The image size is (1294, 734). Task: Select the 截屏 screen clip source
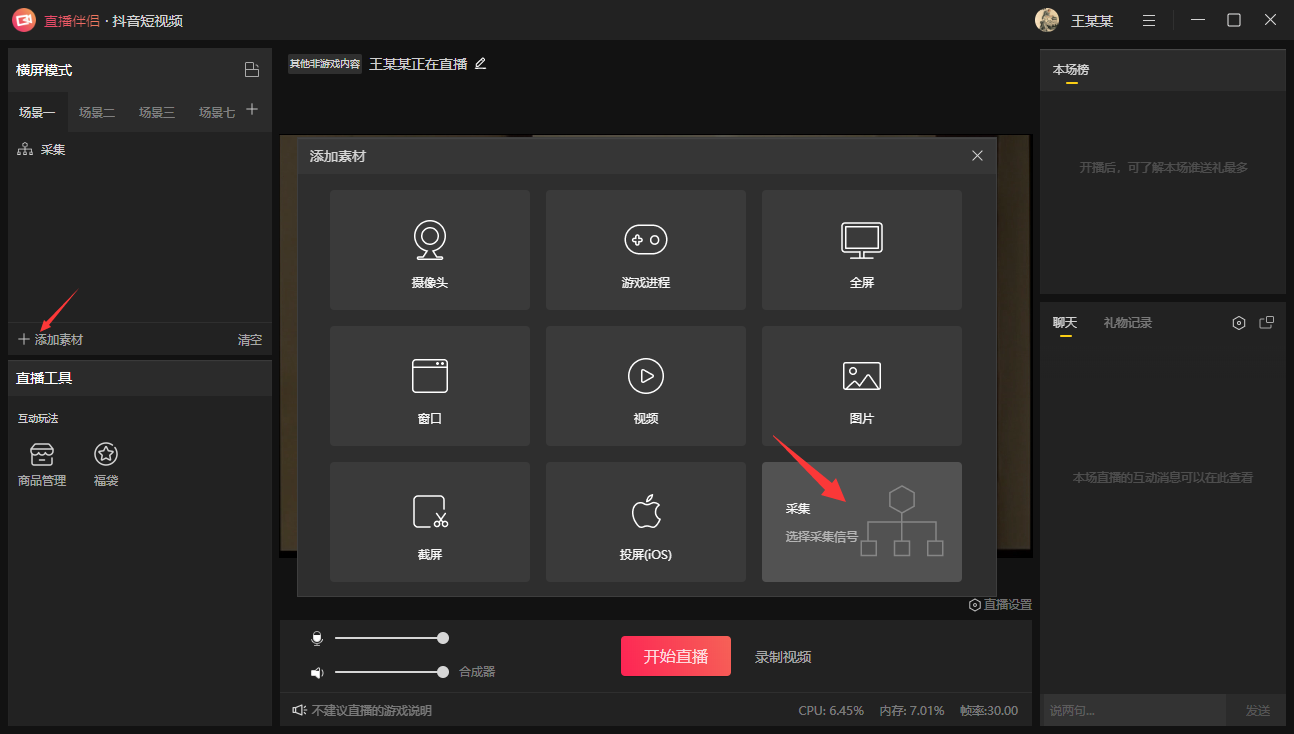430,522
